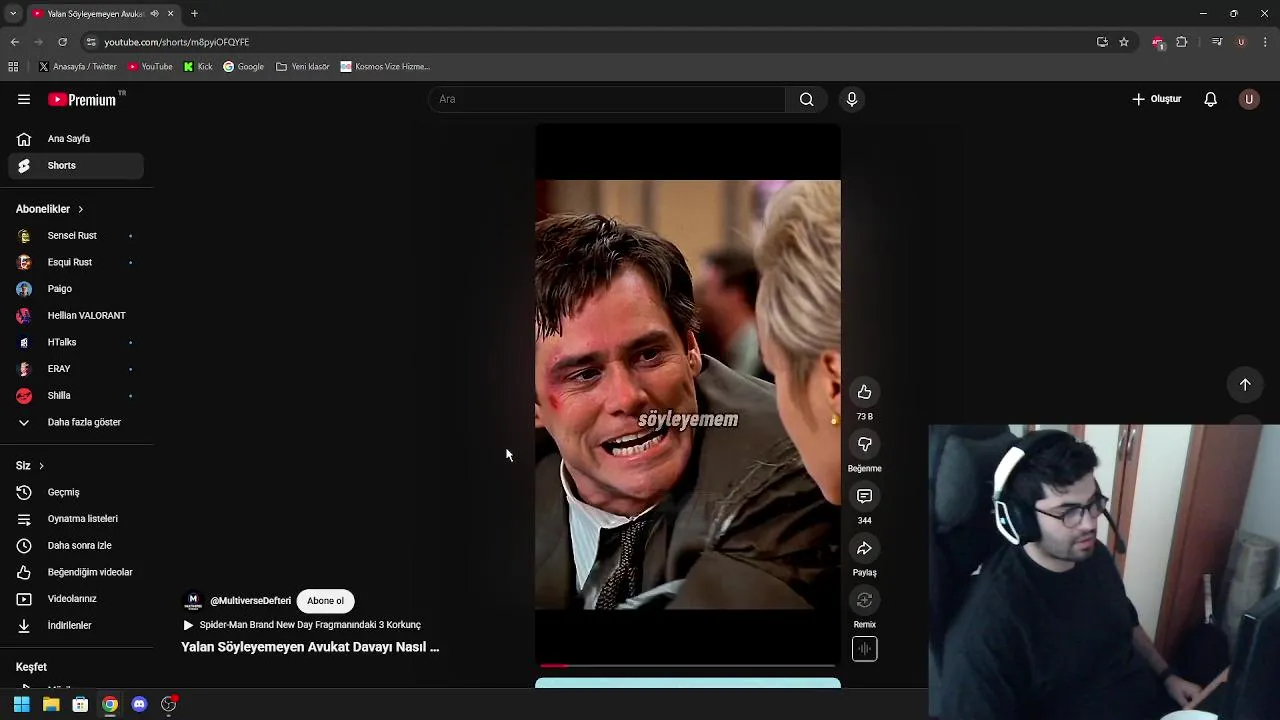
Task: Open the related Spider-Man Brand New Day video link
Action: pyautogui.click(x=302, y=625)
